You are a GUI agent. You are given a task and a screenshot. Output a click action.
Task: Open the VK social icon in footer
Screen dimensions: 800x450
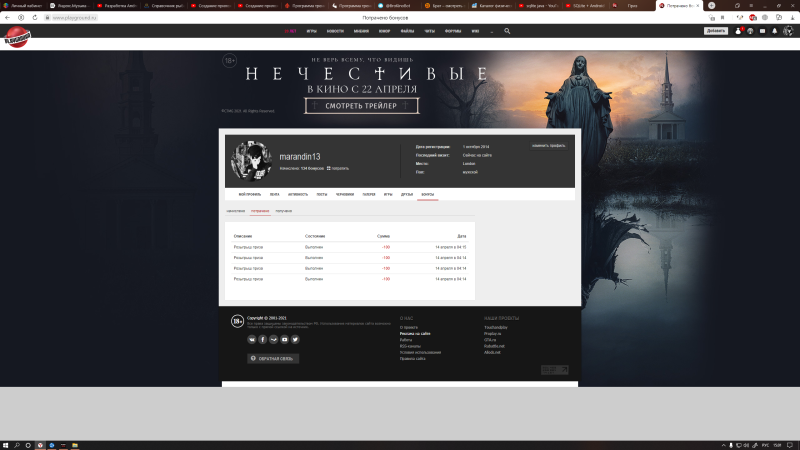pos(252,339)
